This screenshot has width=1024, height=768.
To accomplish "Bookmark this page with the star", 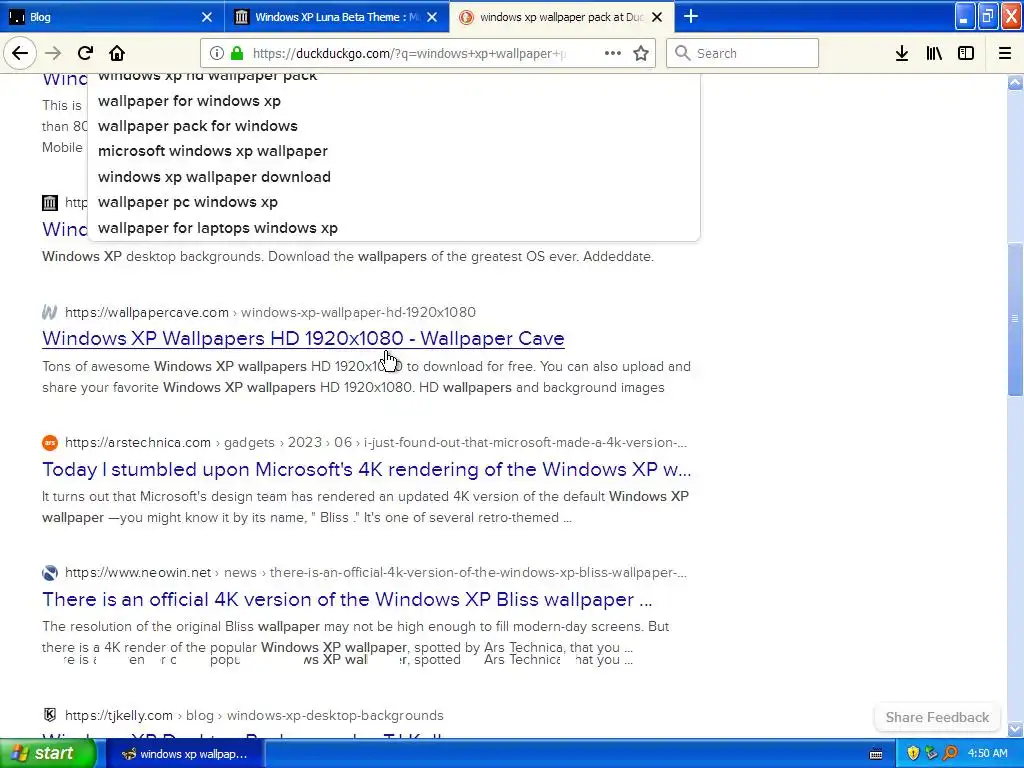I will click(641, 53).
